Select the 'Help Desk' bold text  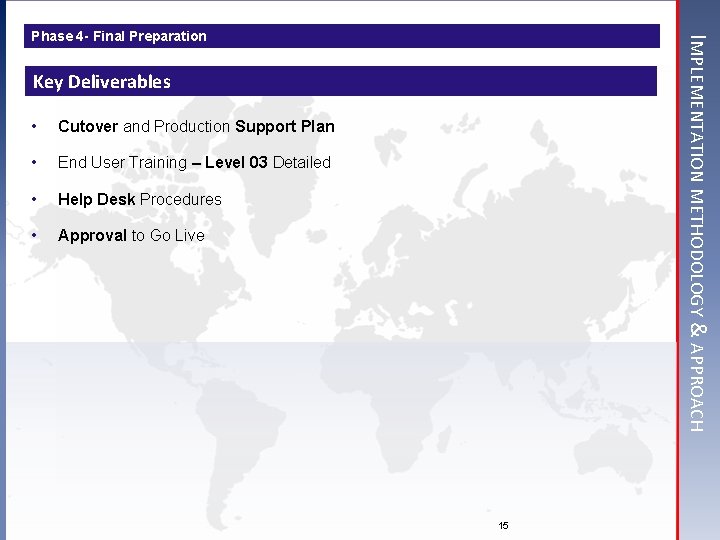[x=96, y=199]
